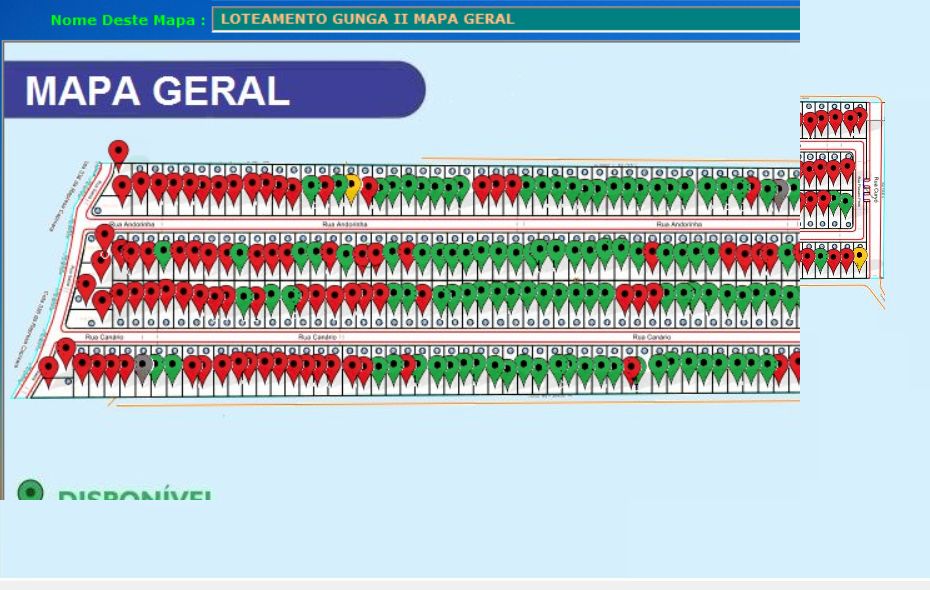Click the gray pin in the top row

[779, 189]
